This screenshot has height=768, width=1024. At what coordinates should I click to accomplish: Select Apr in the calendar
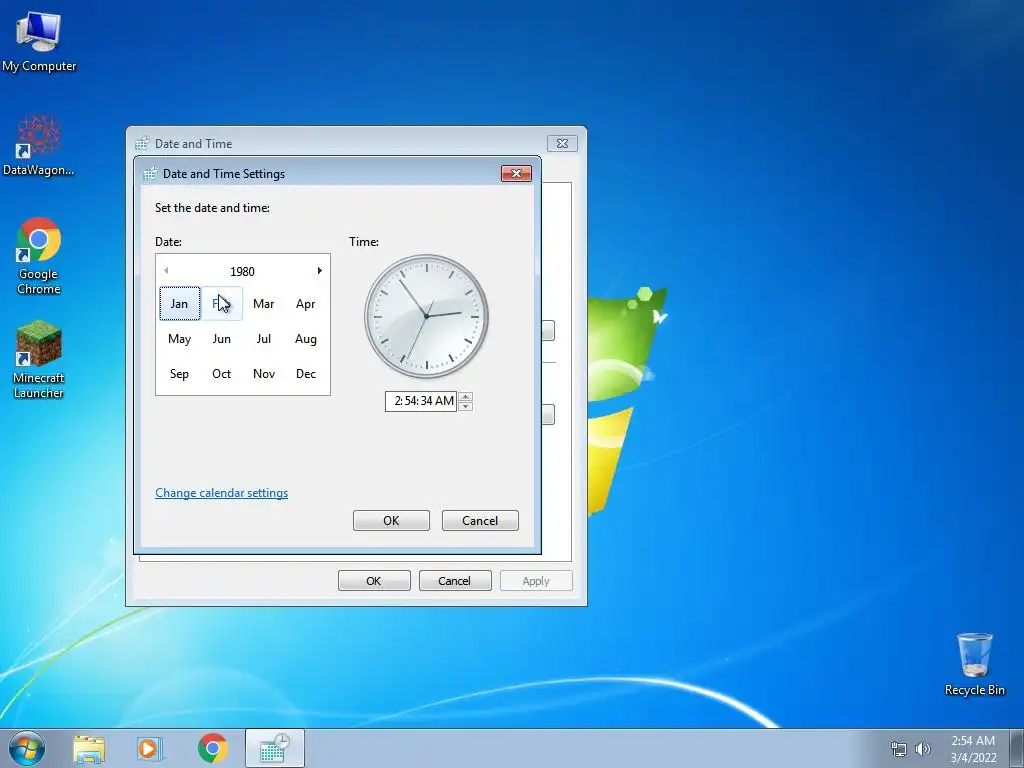coord(306,304)
